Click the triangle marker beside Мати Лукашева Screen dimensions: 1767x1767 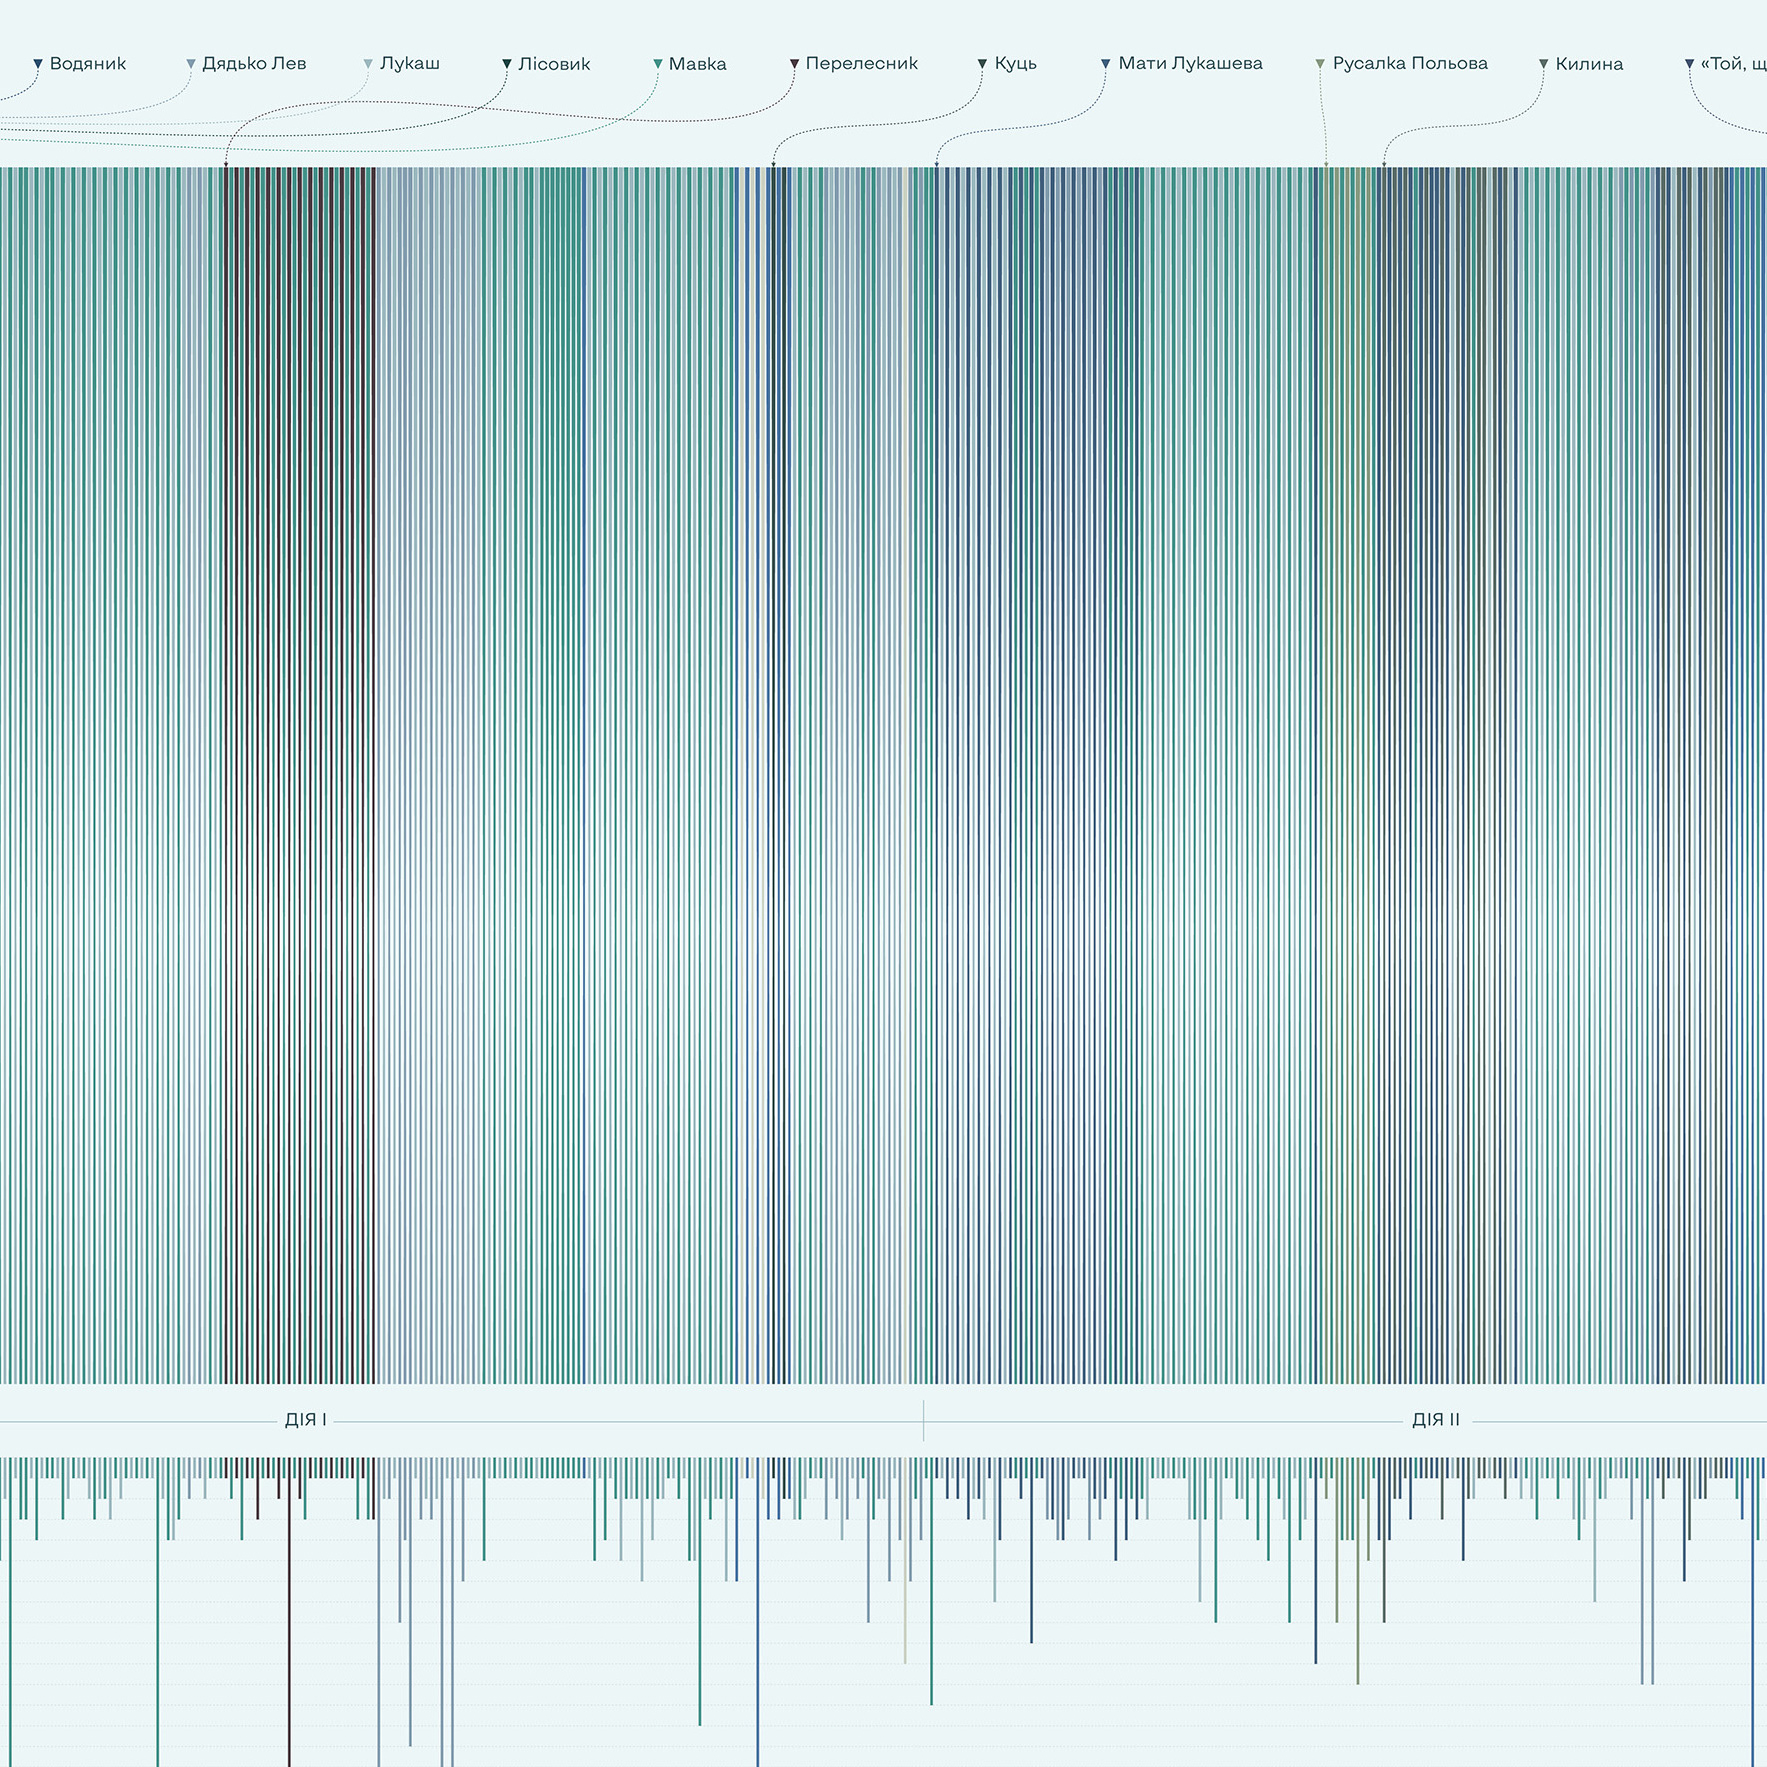pyautogui.click(x=1106, y=64)
